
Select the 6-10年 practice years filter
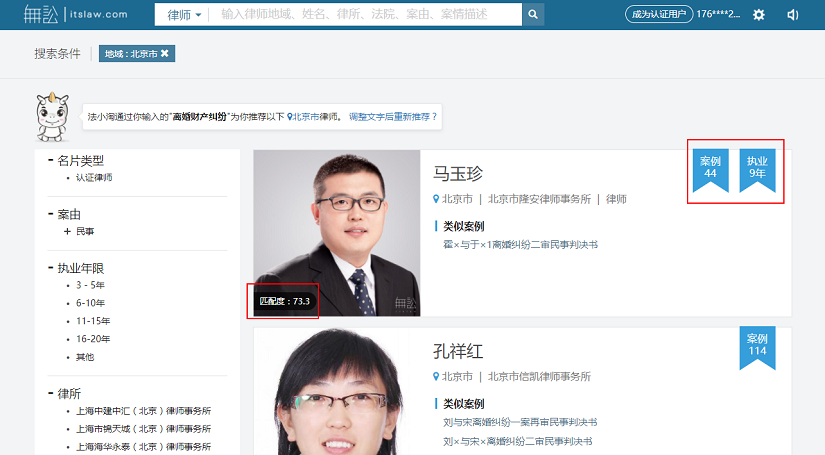[90, 303]
